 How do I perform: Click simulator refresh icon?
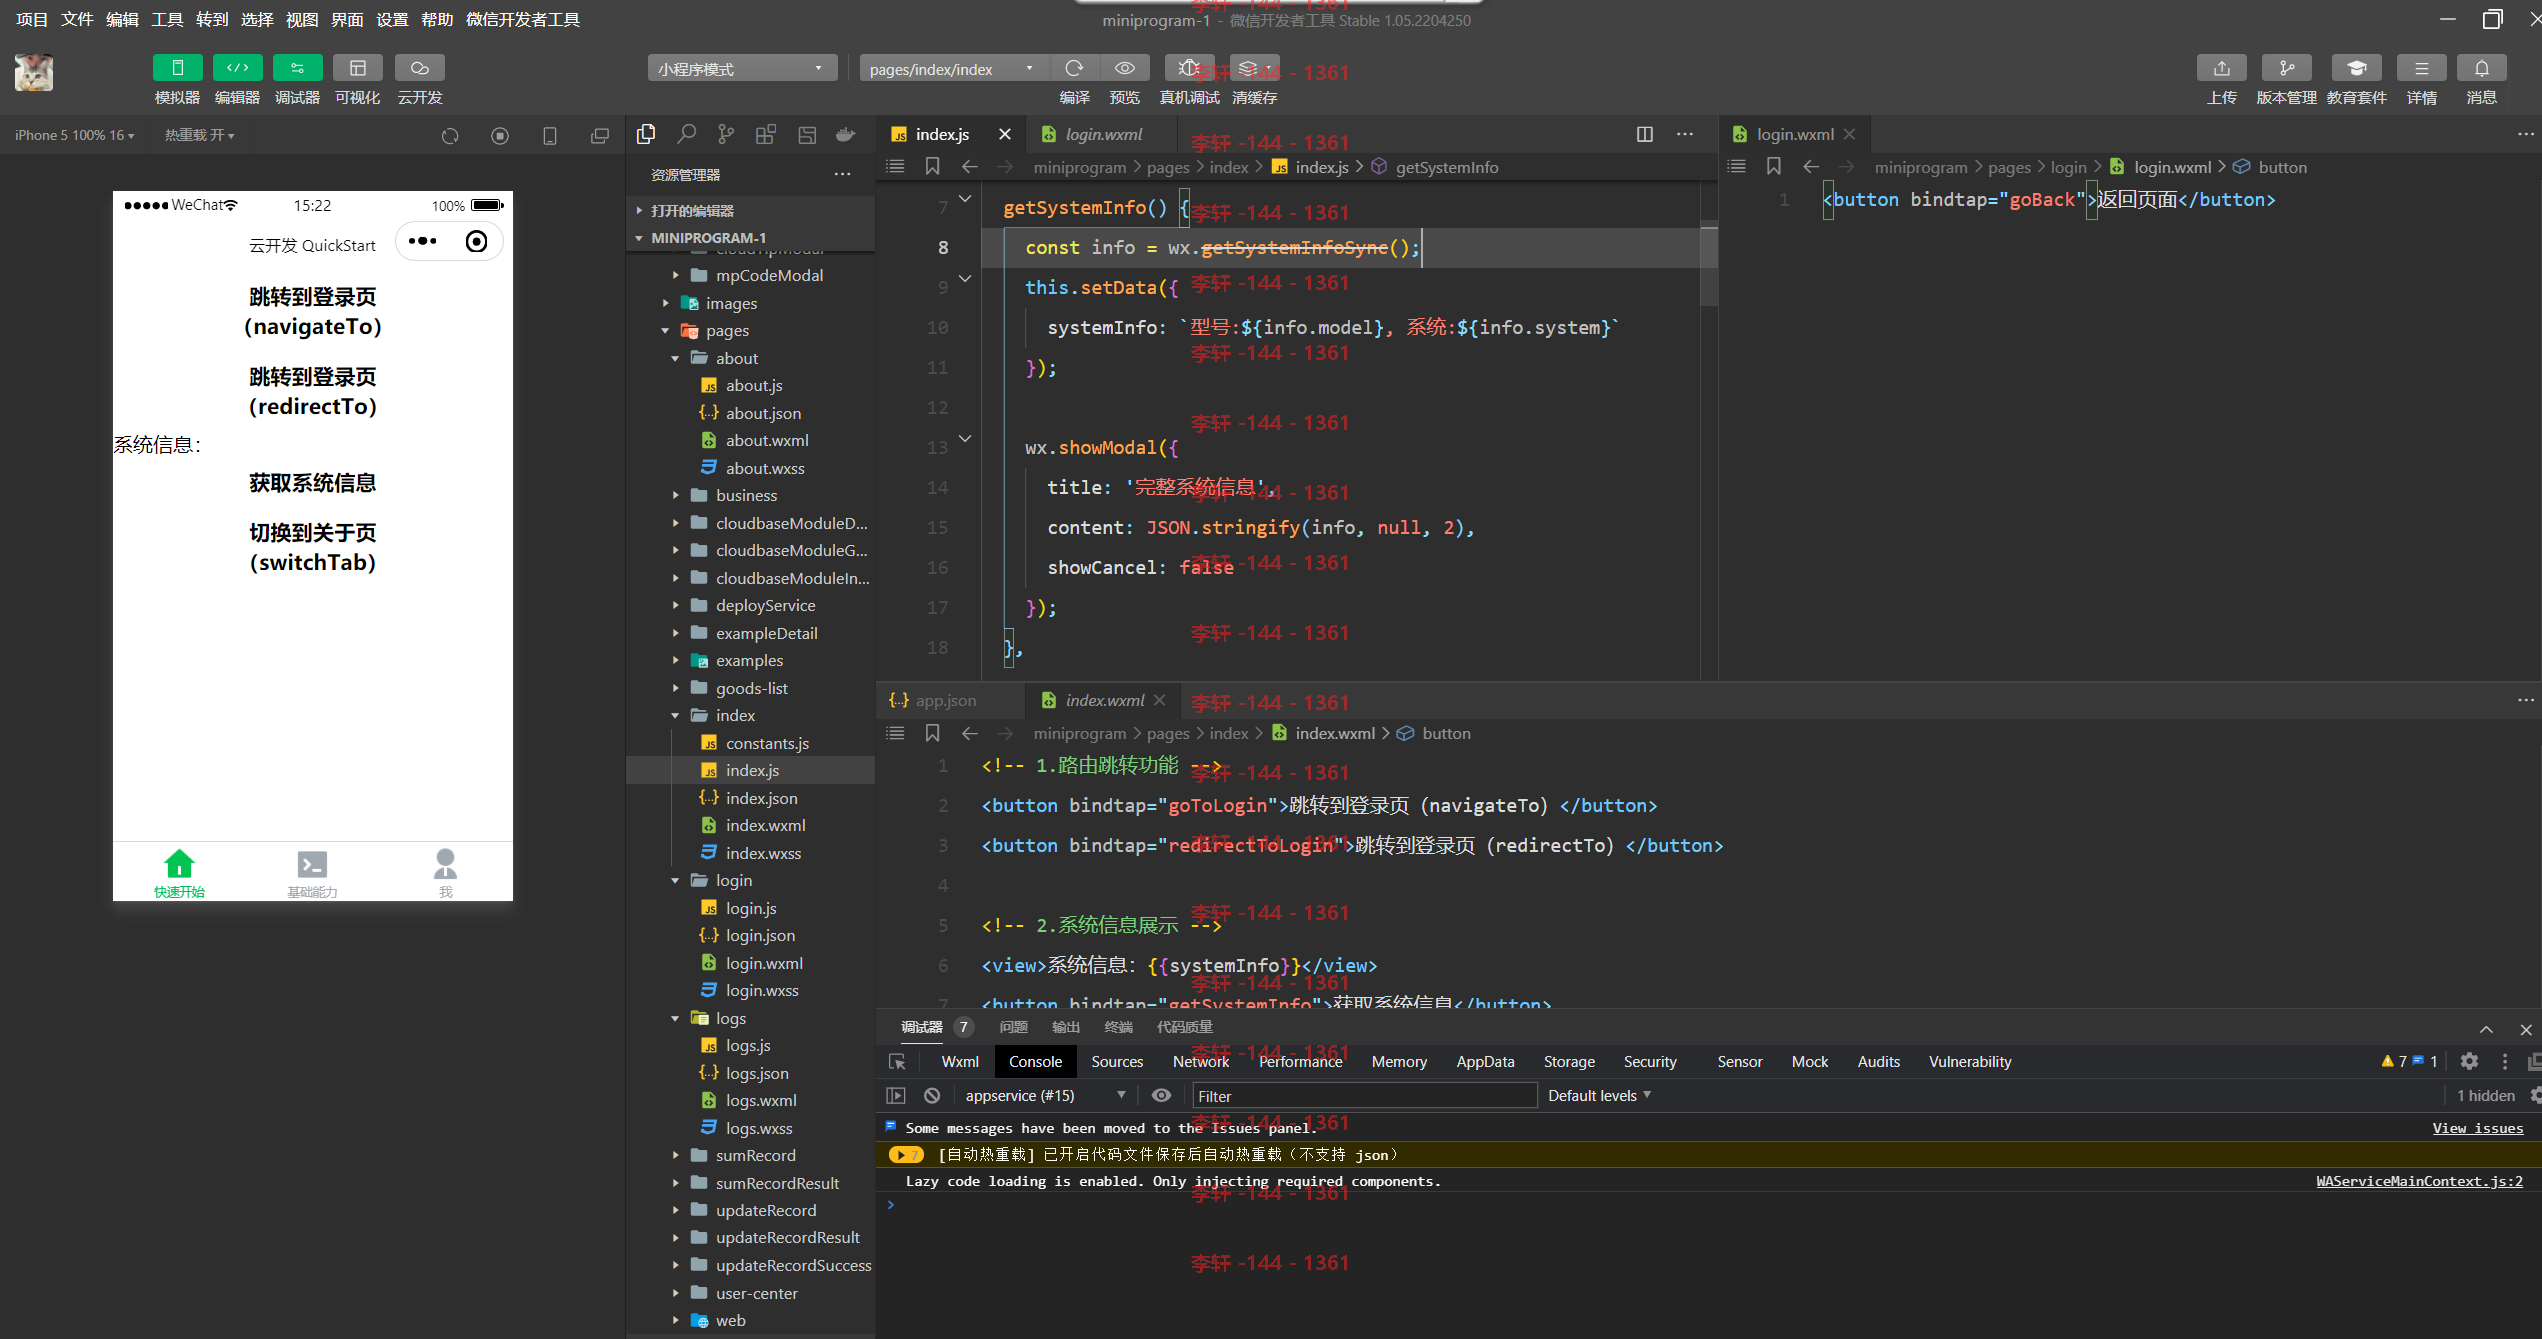pos(450,135)
